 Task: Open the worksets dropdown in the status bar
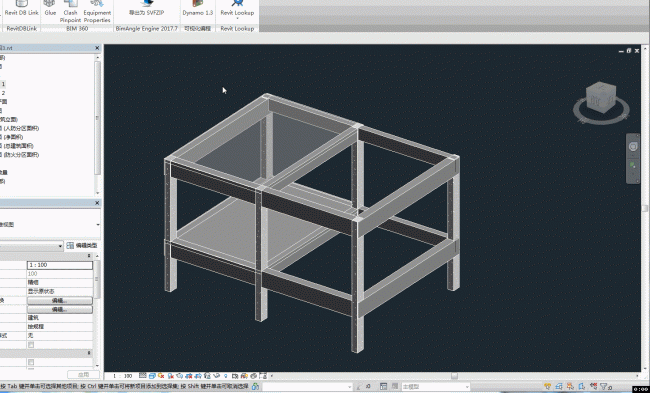pyautogui.click(x=307, y=387)
